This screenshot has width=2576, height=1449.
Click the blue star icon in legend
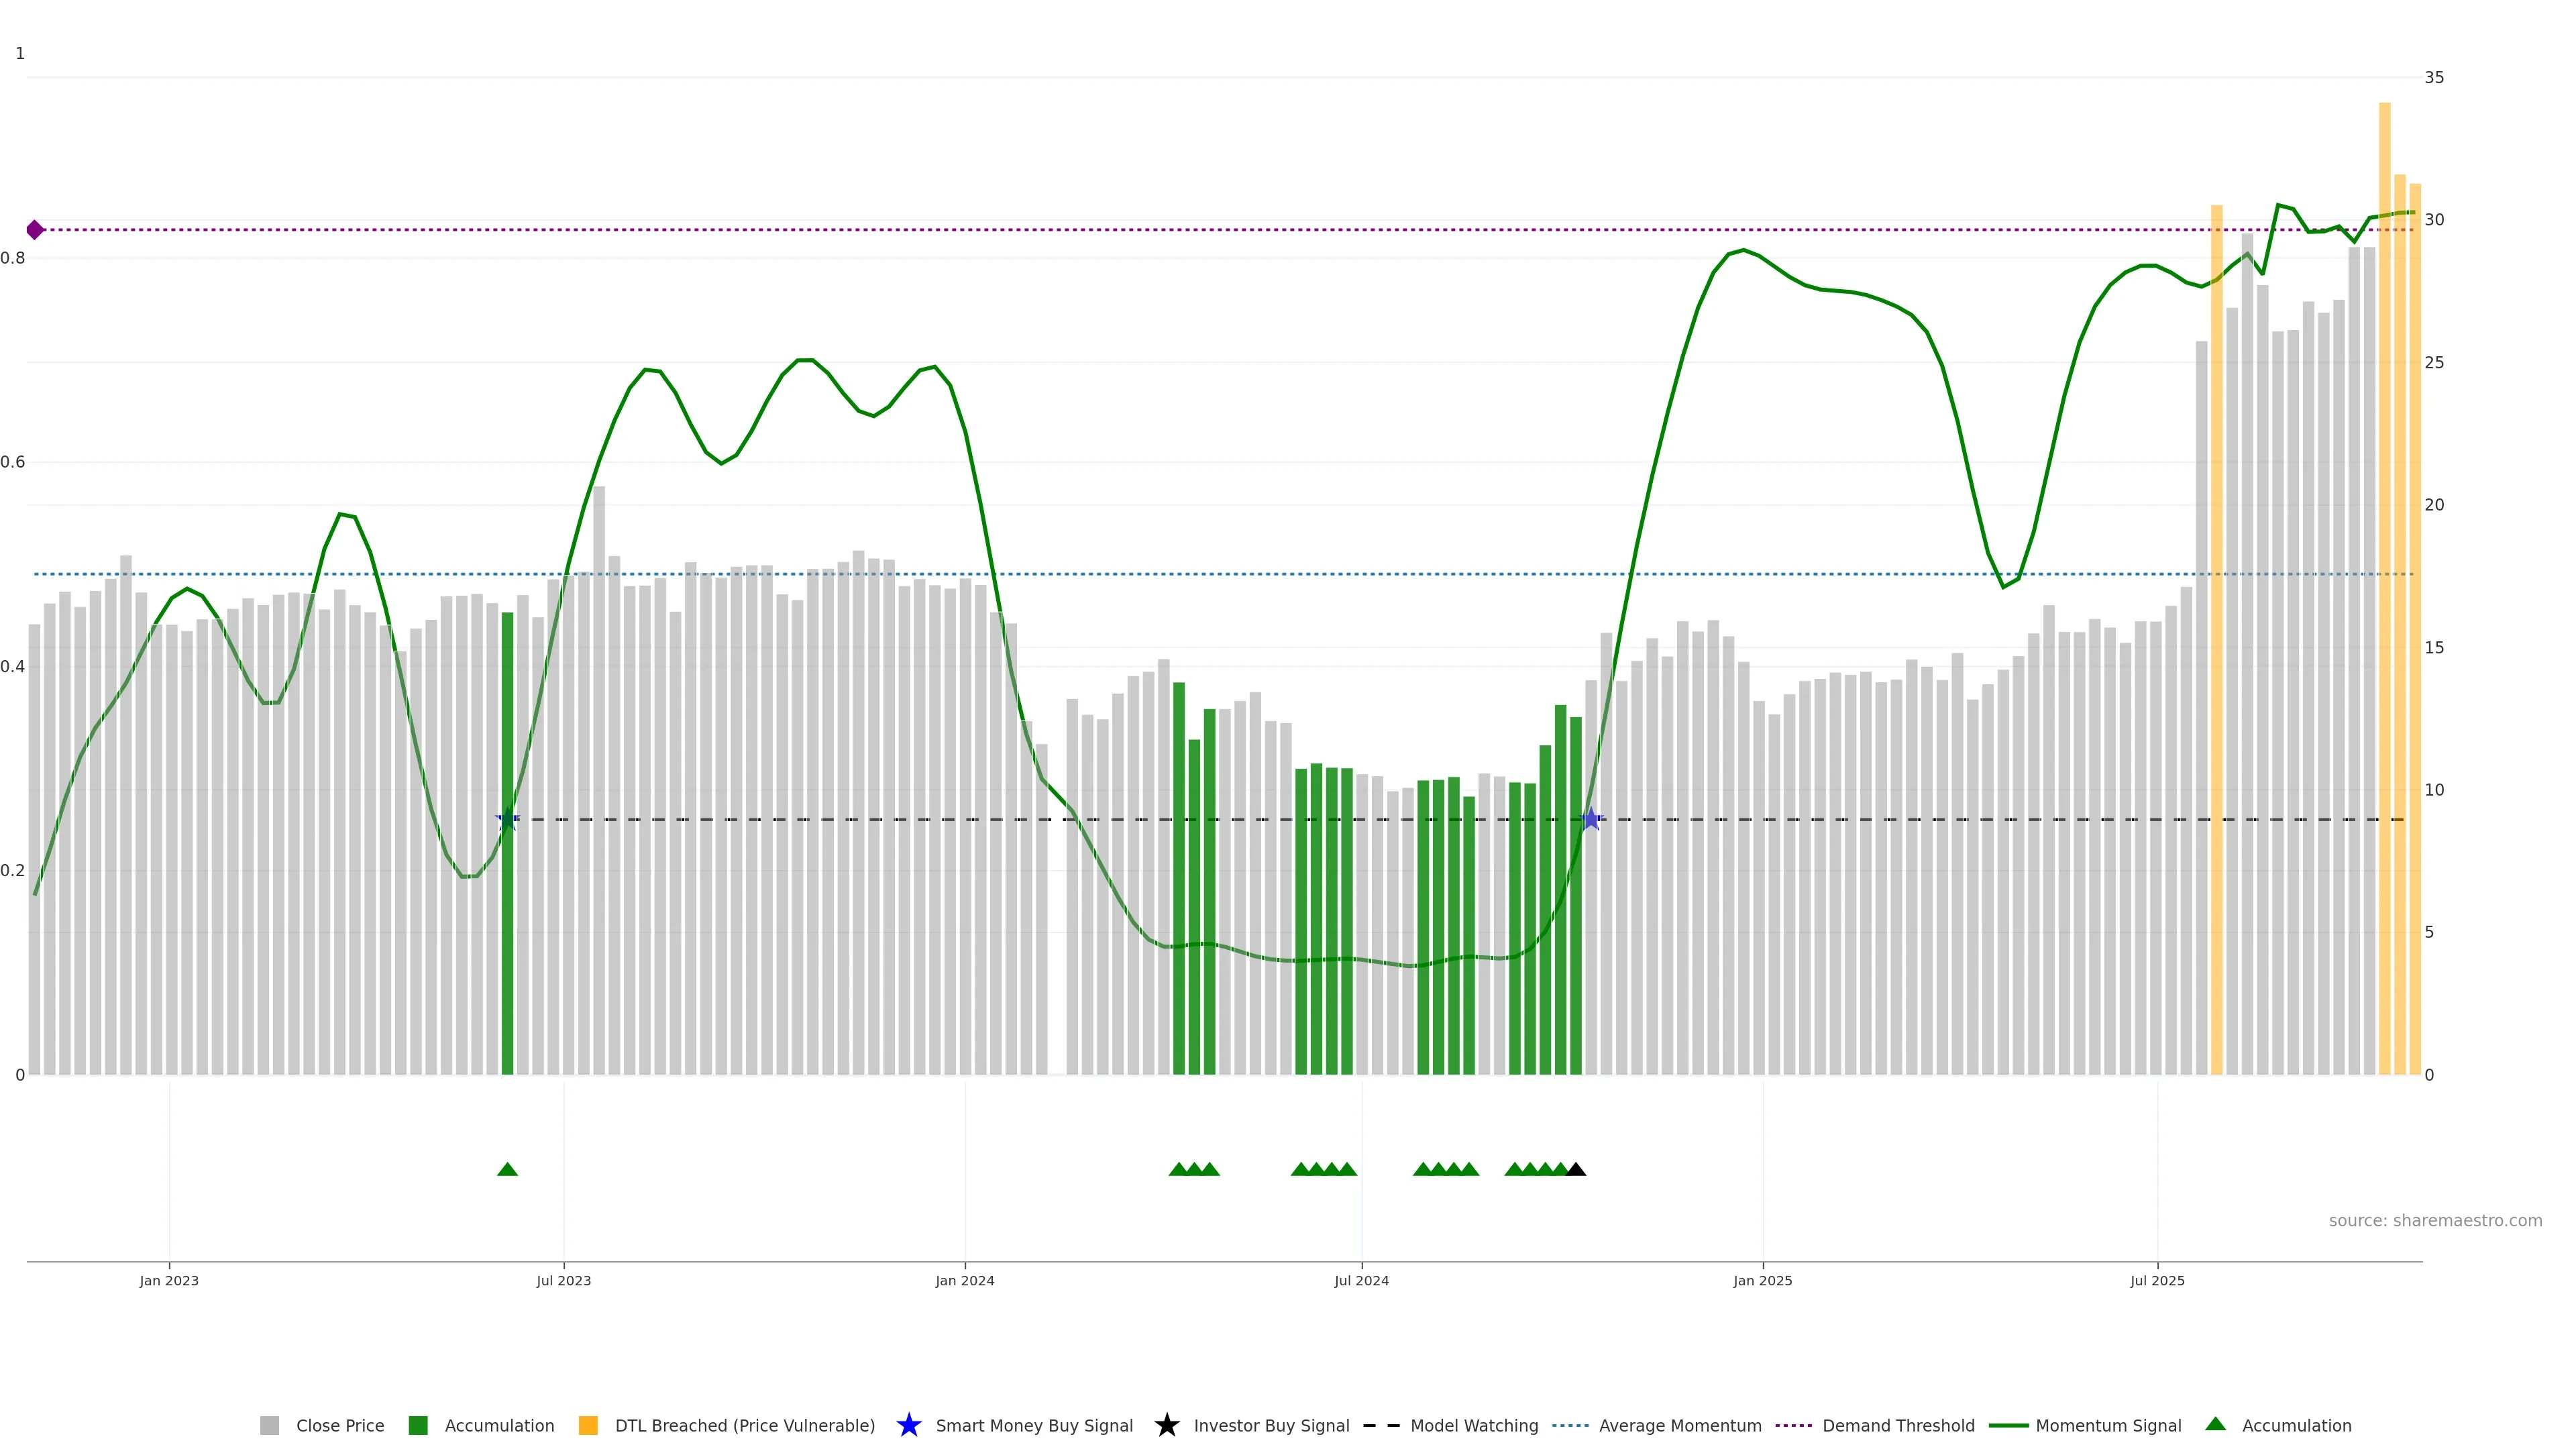(x=908, y=1425)
